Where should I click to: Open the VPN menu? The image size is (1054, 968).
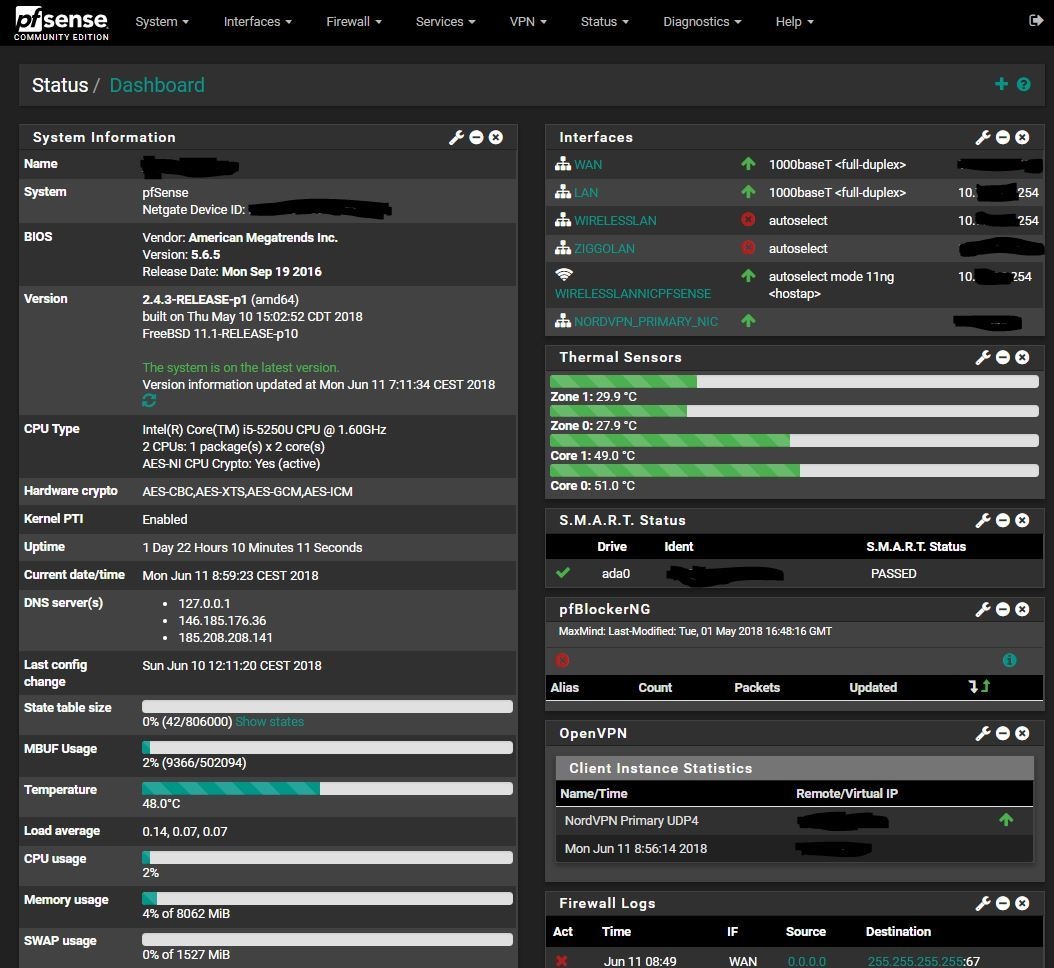528,22
